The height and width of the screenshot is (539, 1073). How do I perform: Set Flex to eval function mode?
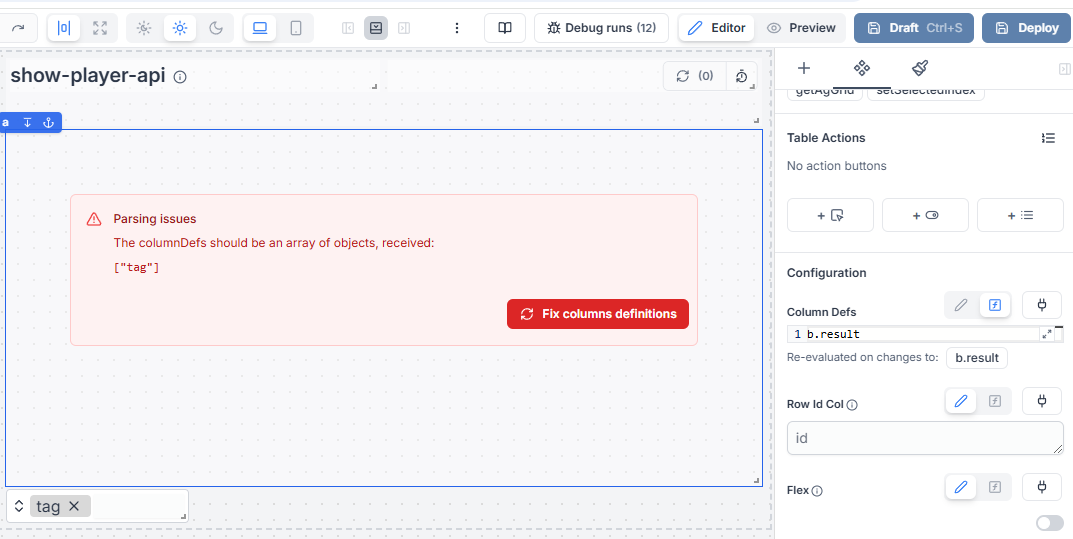click(995, 487)
